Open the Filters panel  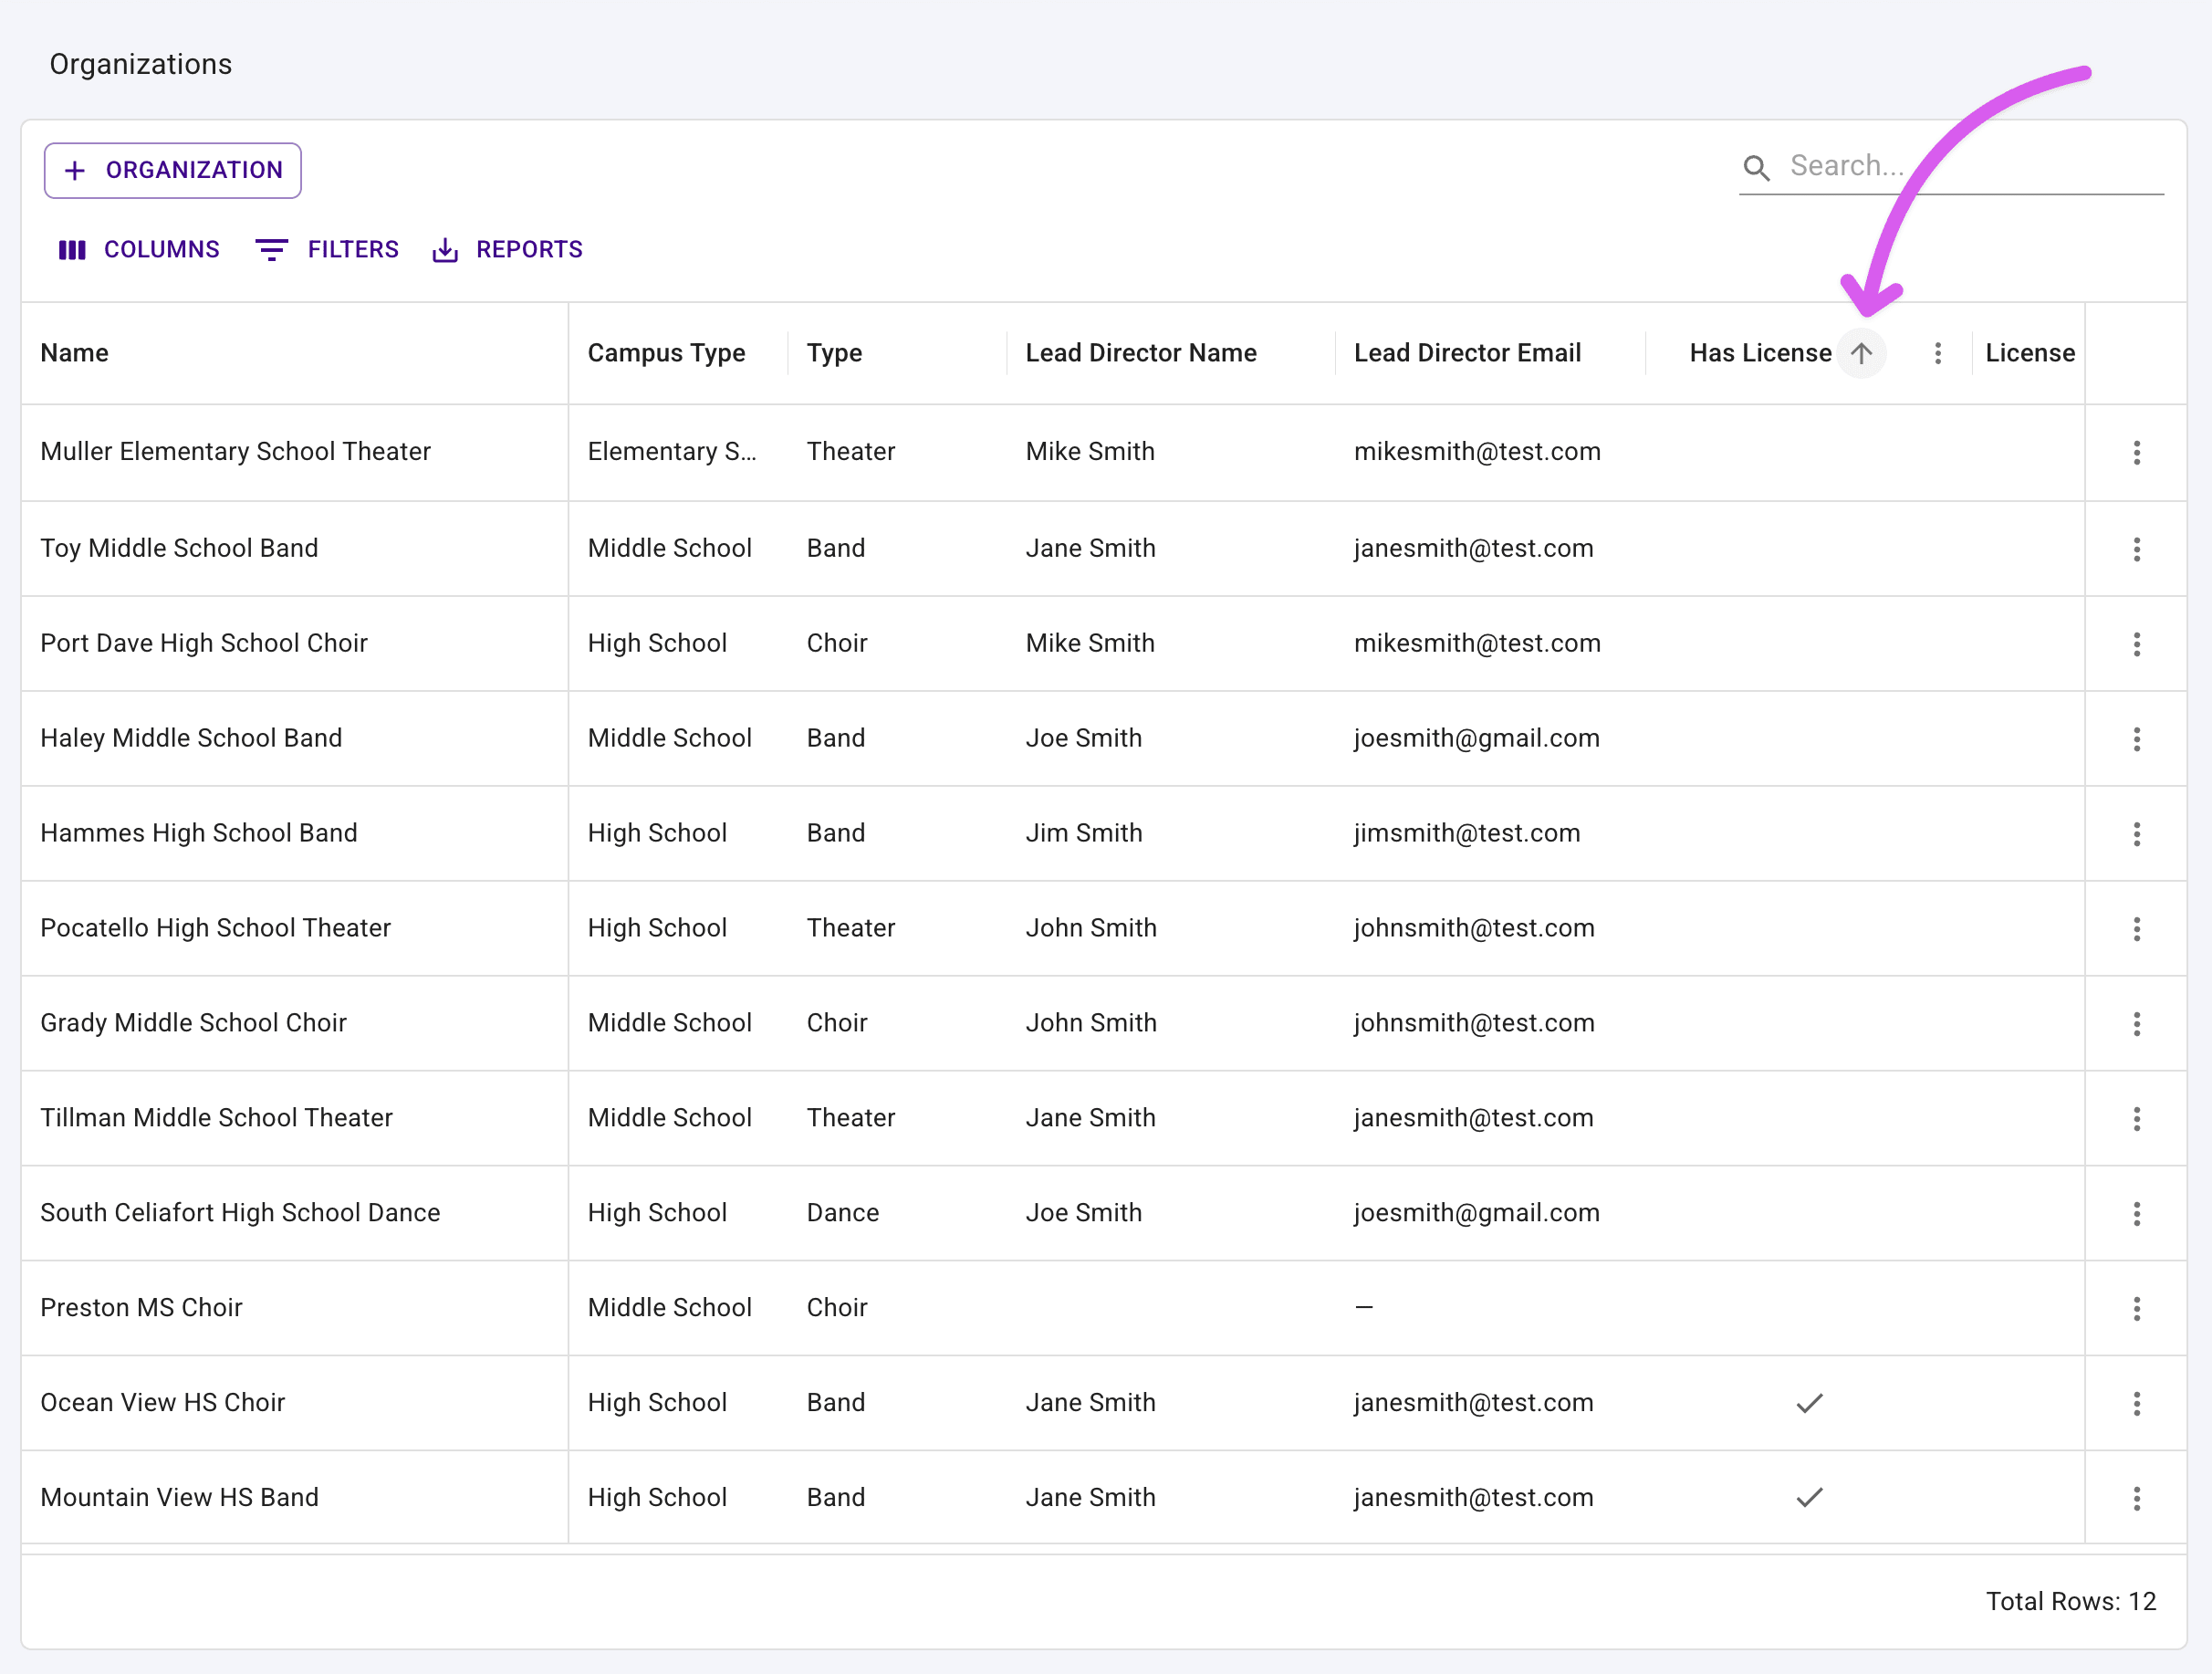click(327, 249)
